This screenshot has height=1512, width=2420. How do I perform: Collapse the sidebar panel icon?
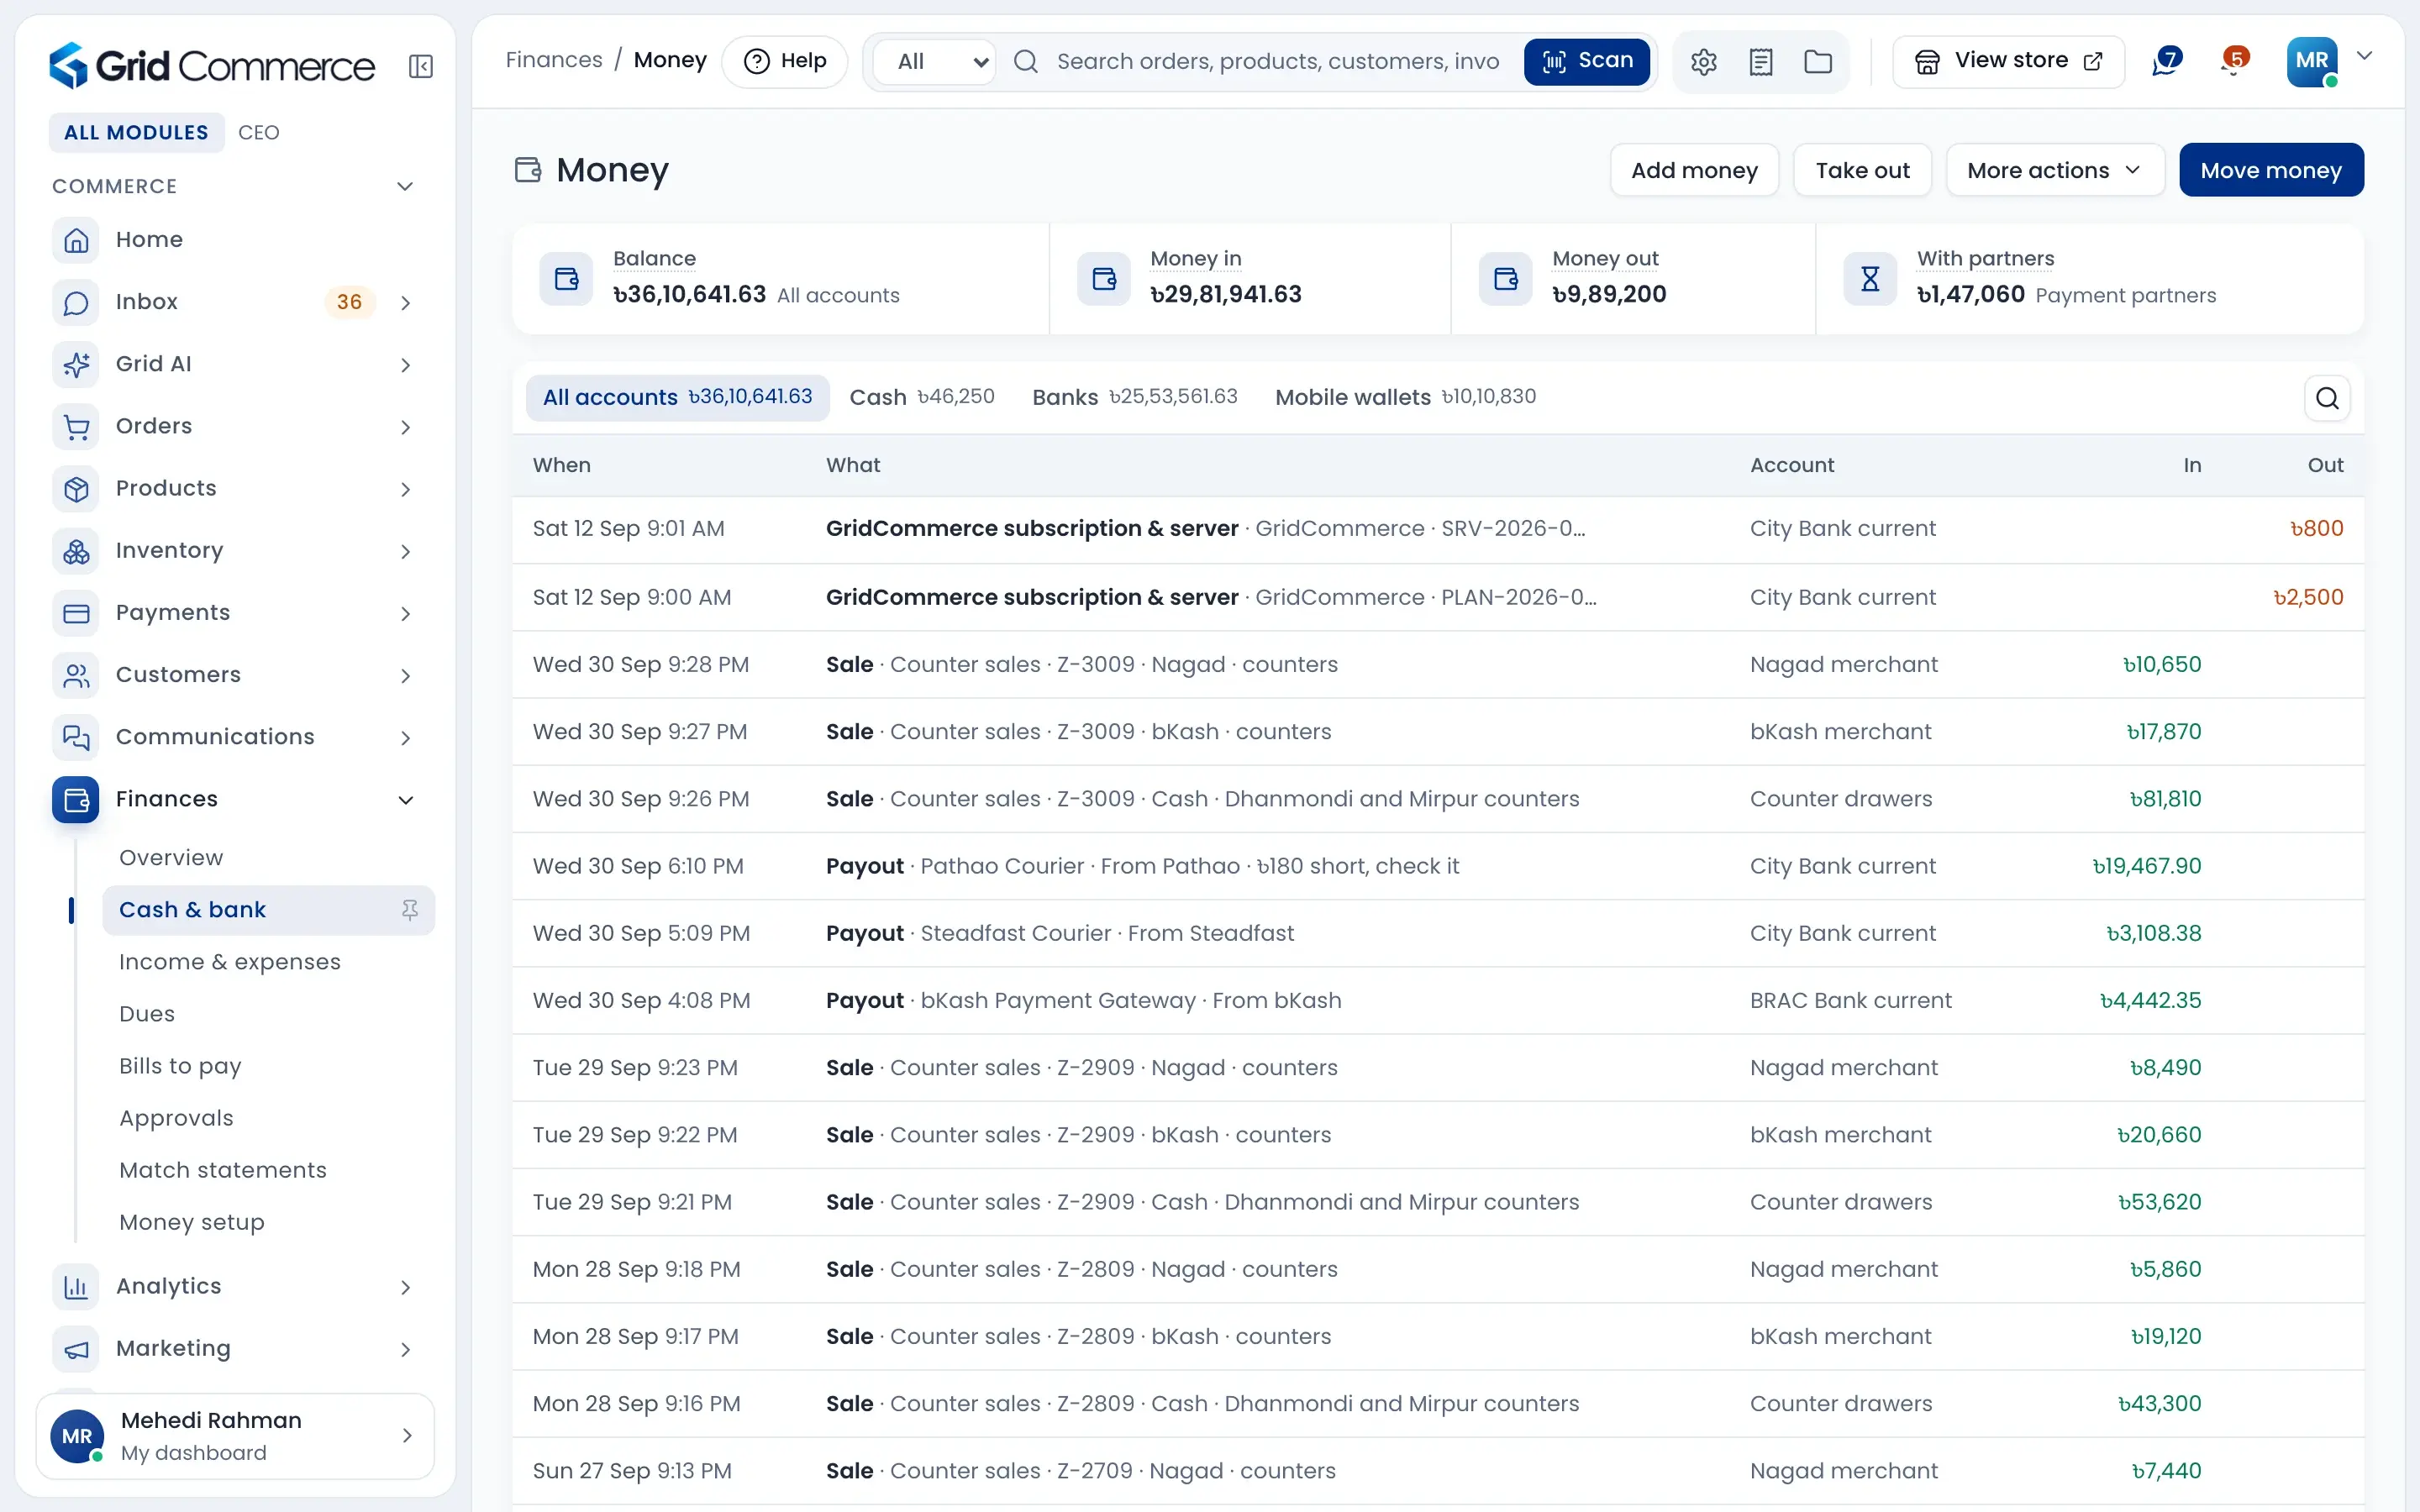[420, 66]
